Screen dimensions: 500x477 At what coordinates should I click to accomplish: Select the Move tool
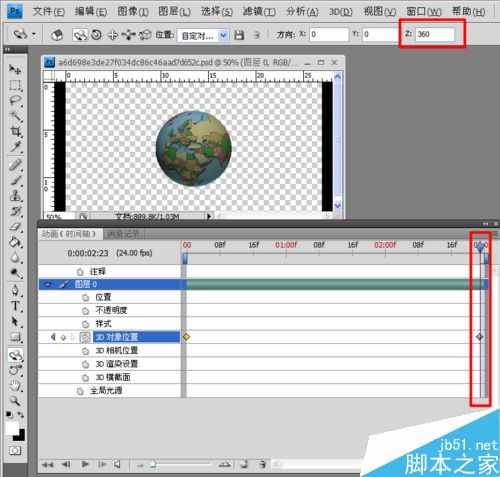pos(15,69)
